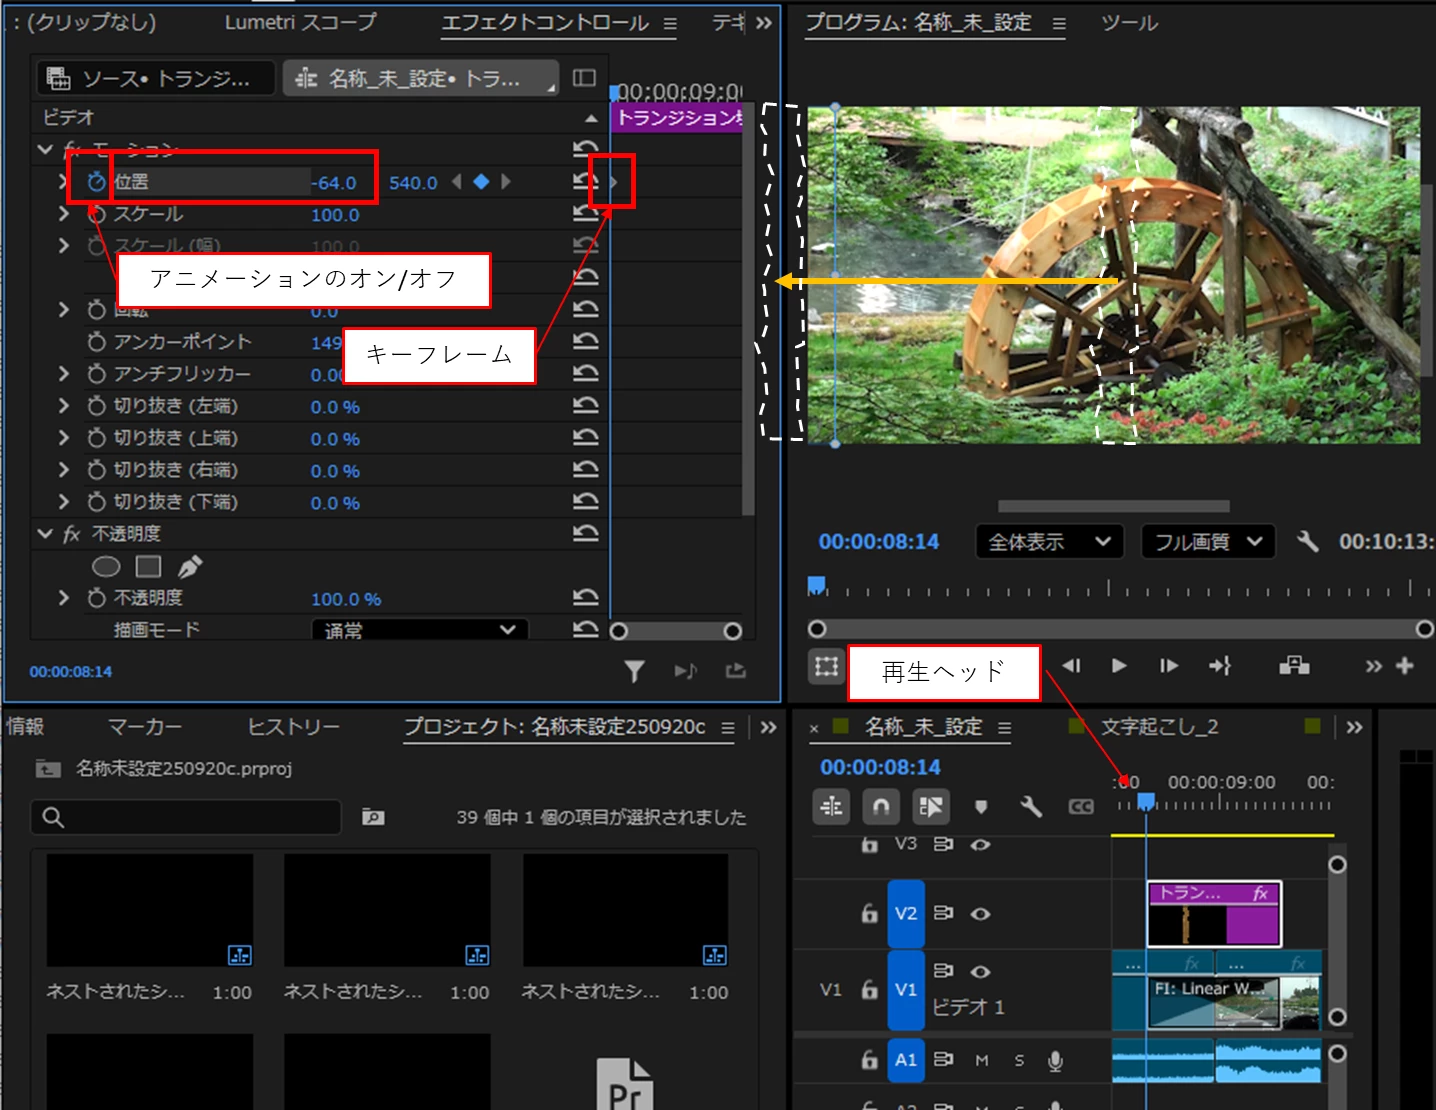This screenshot has width=1436, height=1110.
Task: Create an ellipse mask for opacity
Action: click(106, 567)
